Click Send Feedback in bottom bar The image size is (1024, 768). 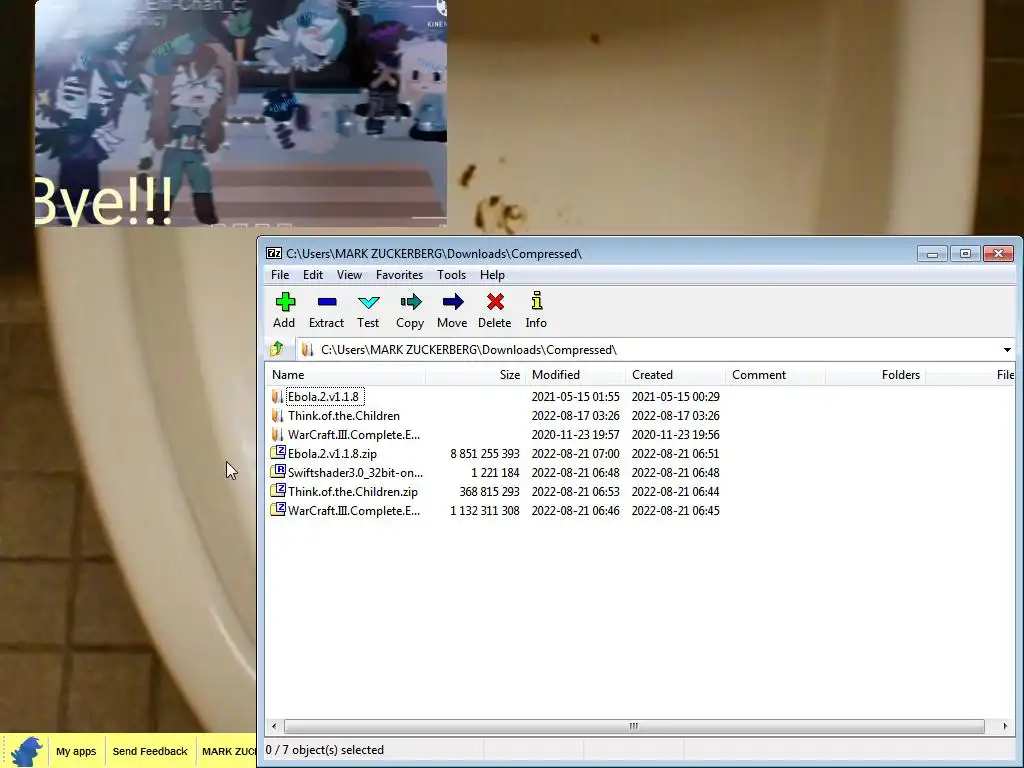[150, 751]
